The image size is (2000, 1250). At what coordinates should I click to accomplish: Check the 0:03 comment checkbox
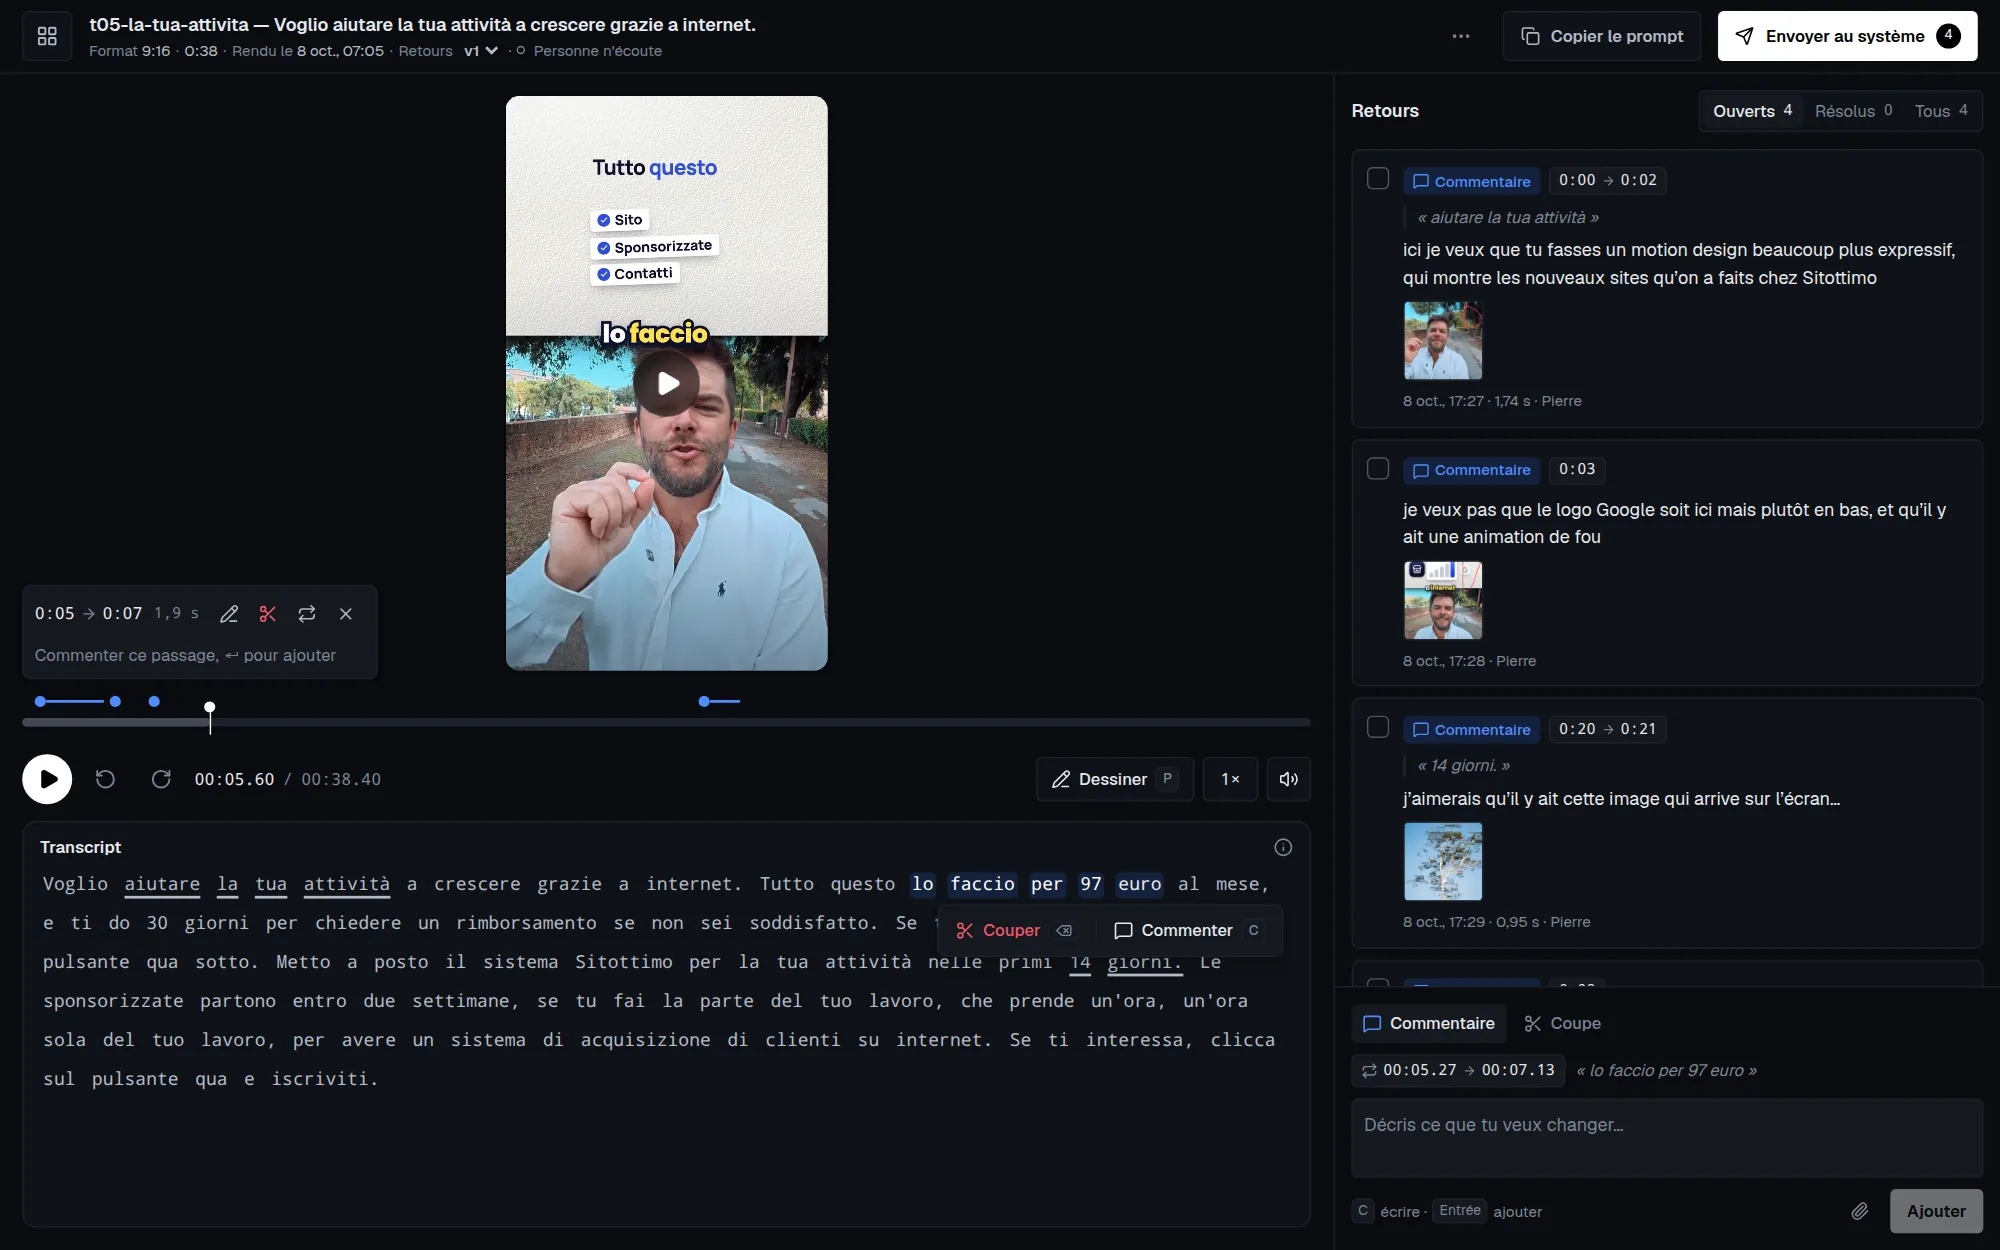click(x=1378, y=469)
